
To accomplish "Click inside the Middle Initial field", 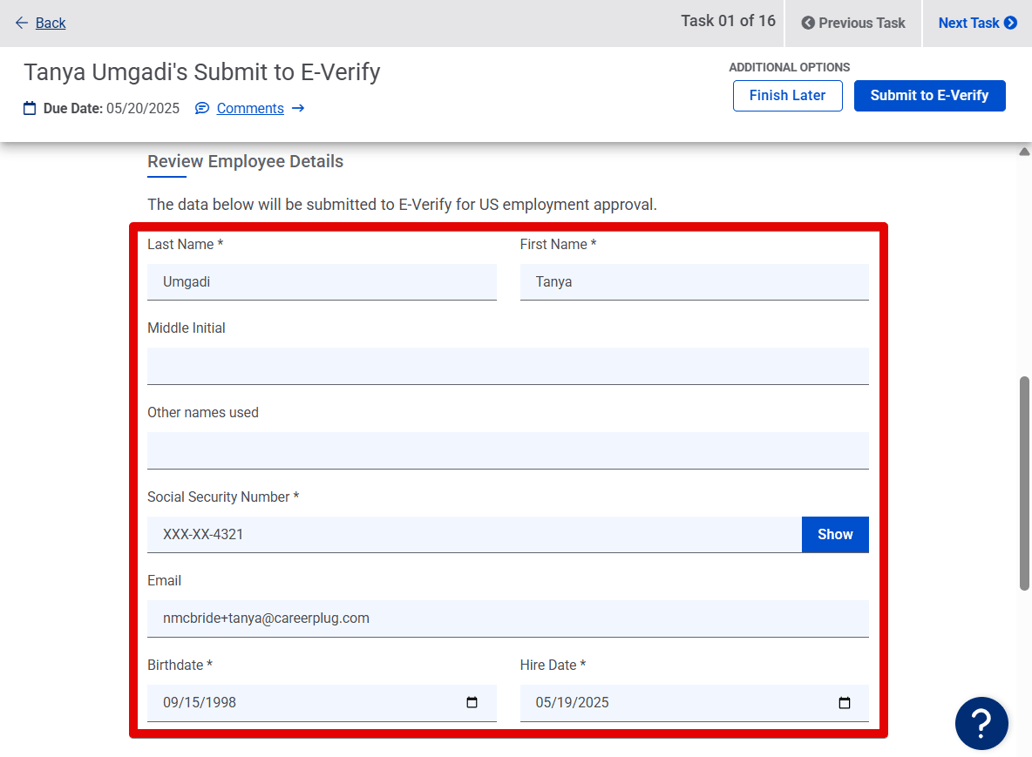I will pyautogui.click(x=508, y=365).
